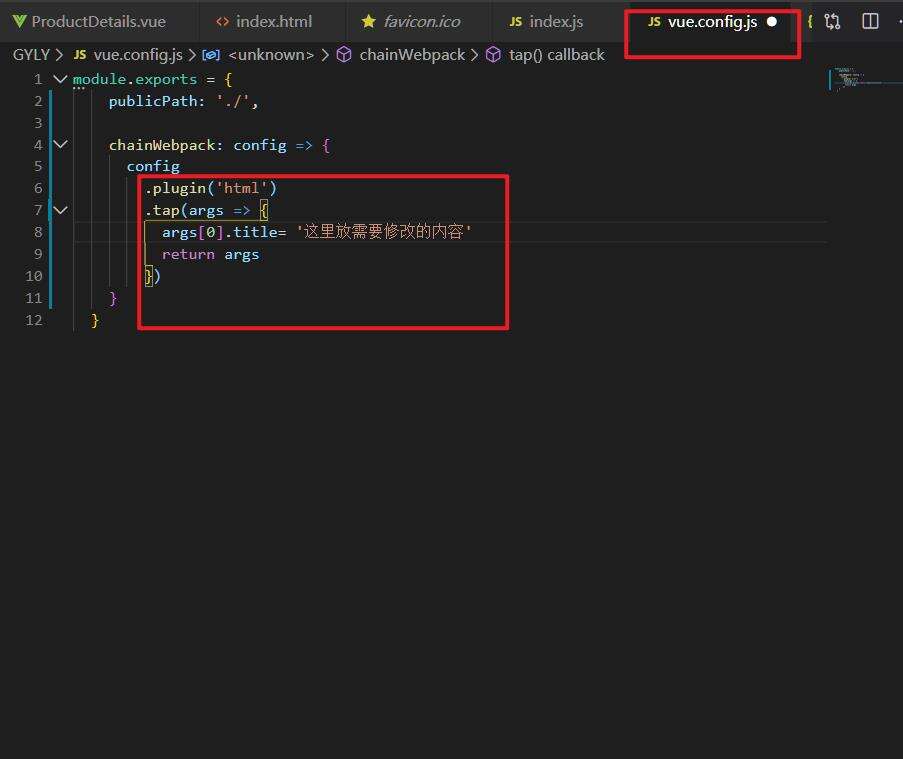903x759 pixels.
Task: Click the cube icon before chainWebpack
Action: (x=344, y=55)
